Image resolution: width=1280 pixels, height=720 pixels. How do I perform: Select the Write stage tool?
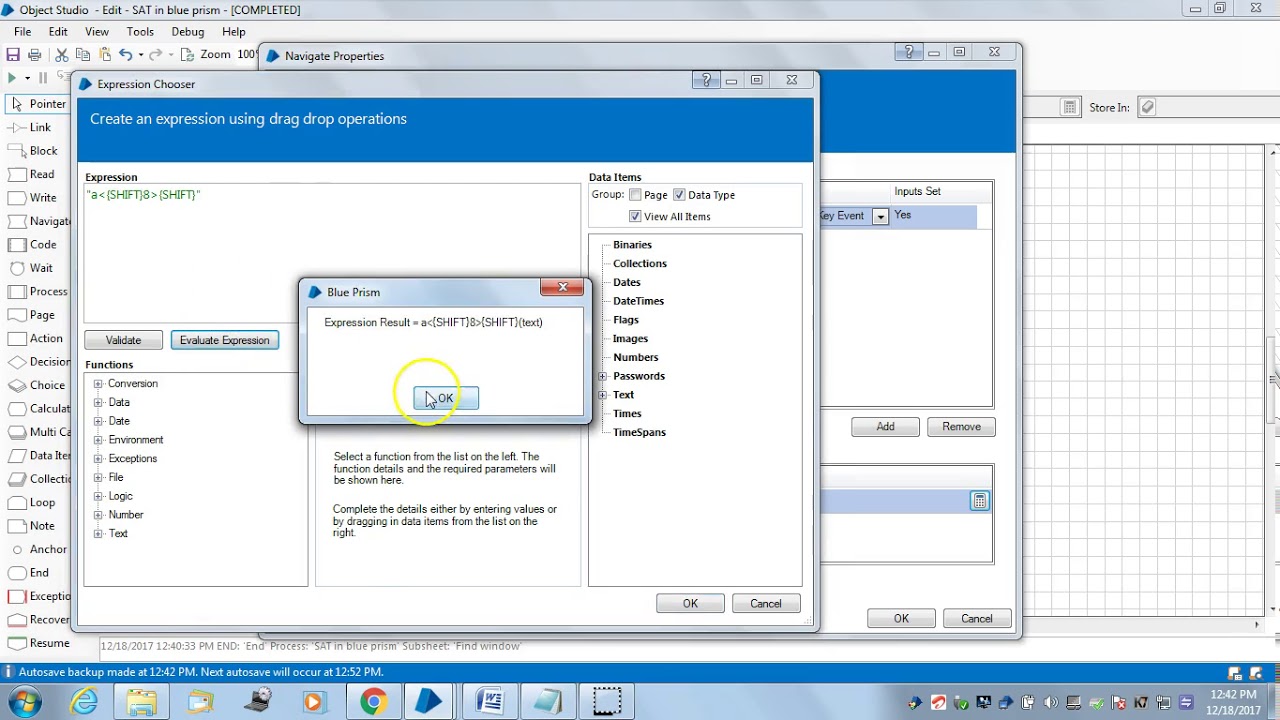tap(33, 198)
